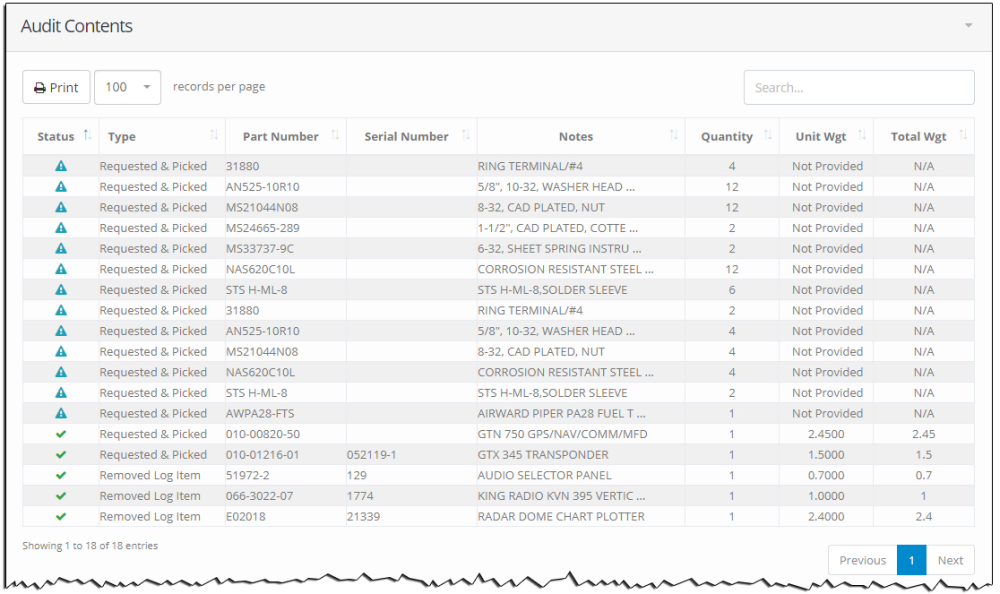Viewport: 1000px width, 594px height.
Task: Click unit weight 2.4500
Action: 826,434
